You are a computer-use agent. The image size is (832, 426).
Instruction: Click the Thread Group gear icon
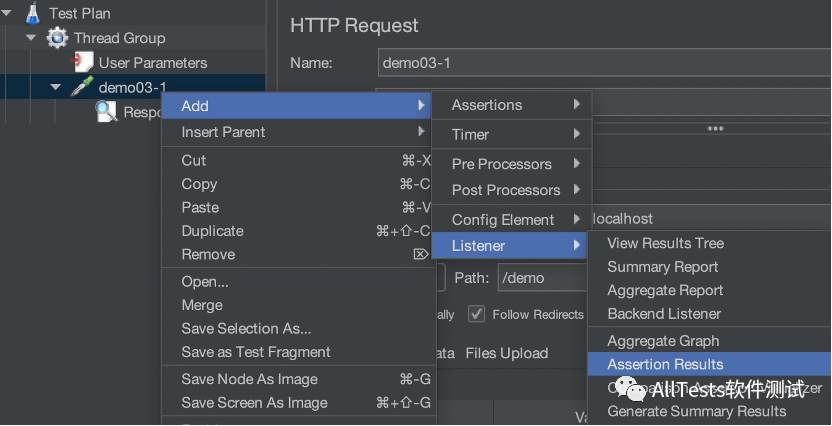click(57, 38)
